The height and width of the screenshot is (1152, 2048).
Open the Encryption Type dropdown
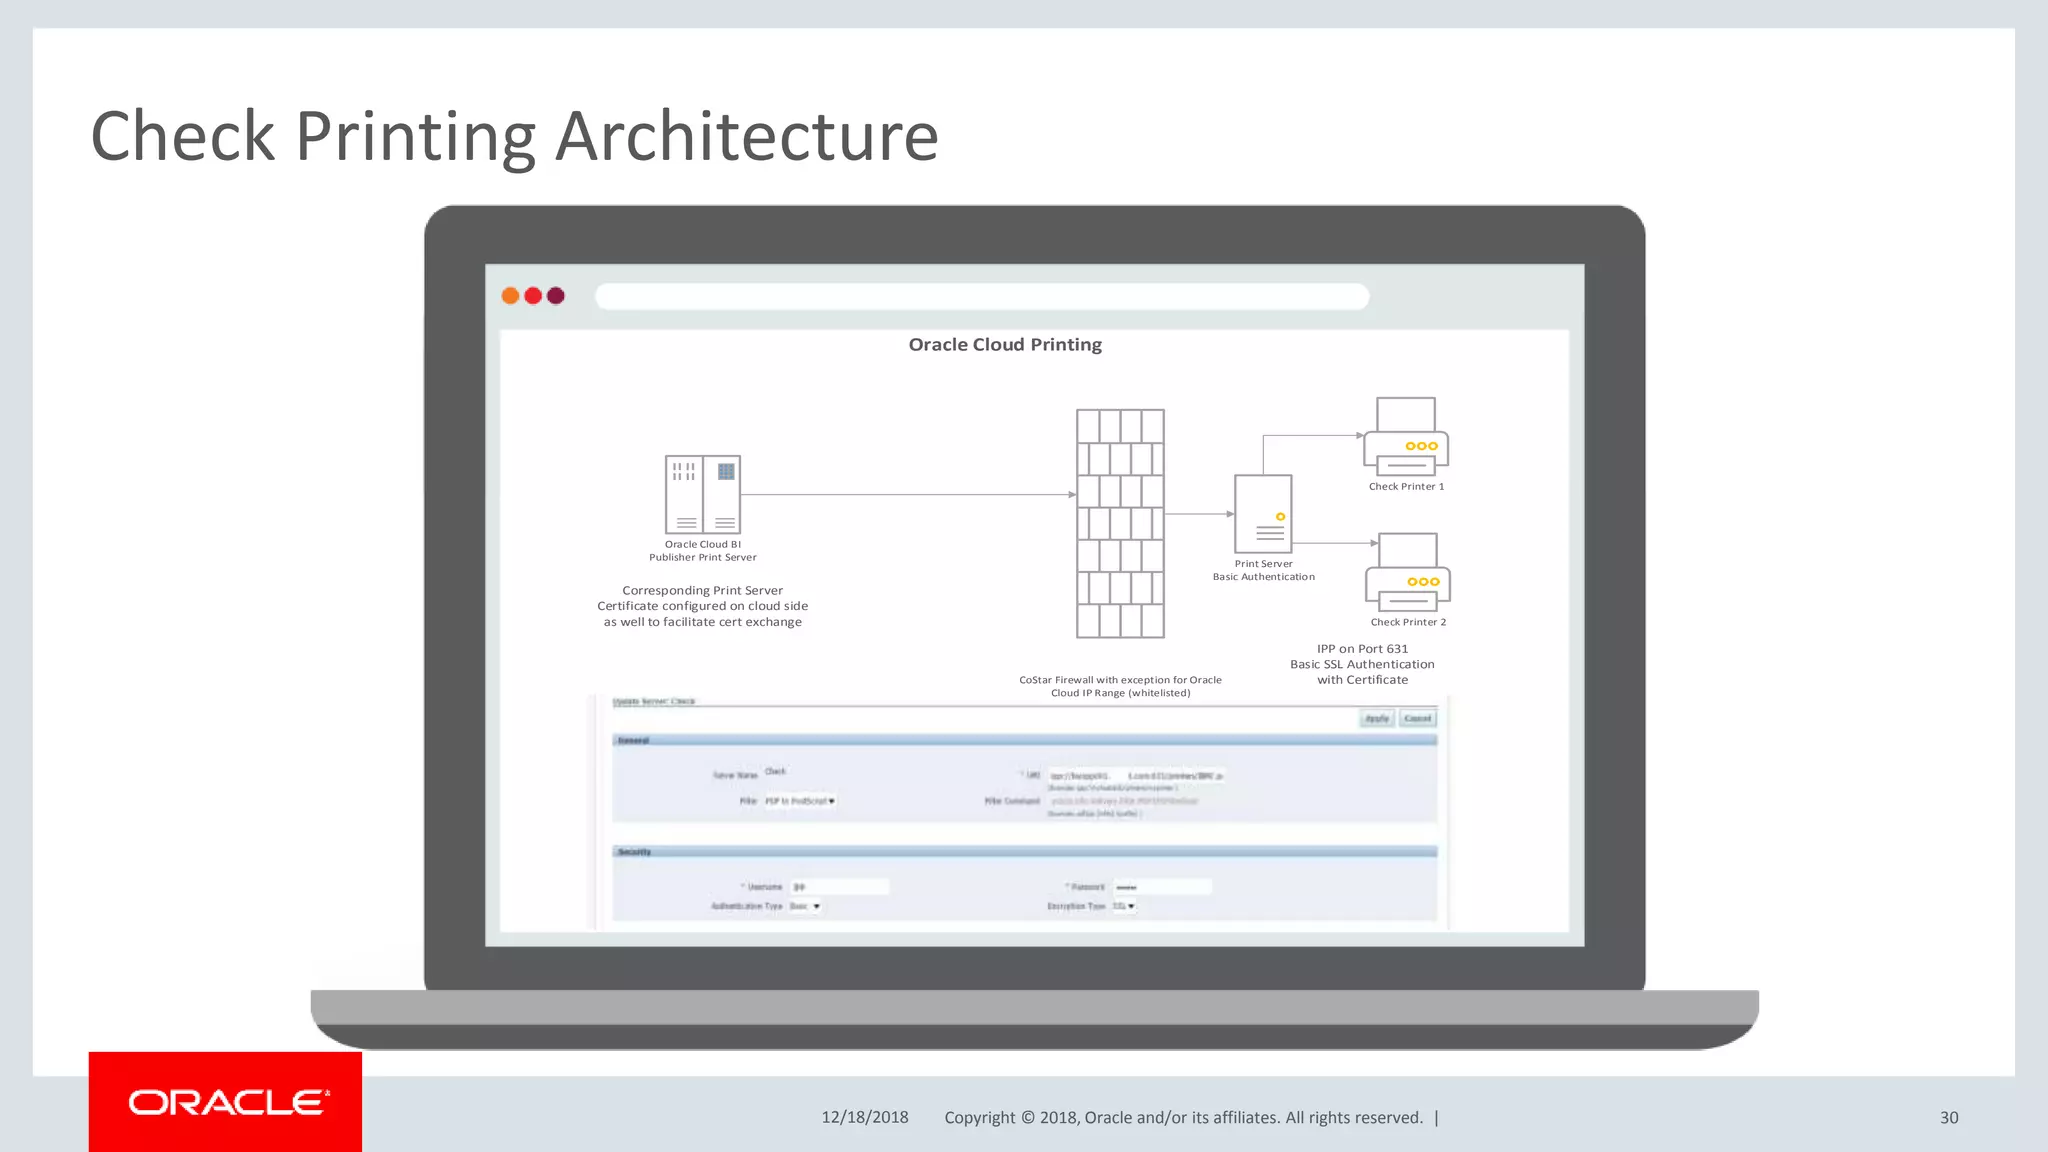(1124, 906)
